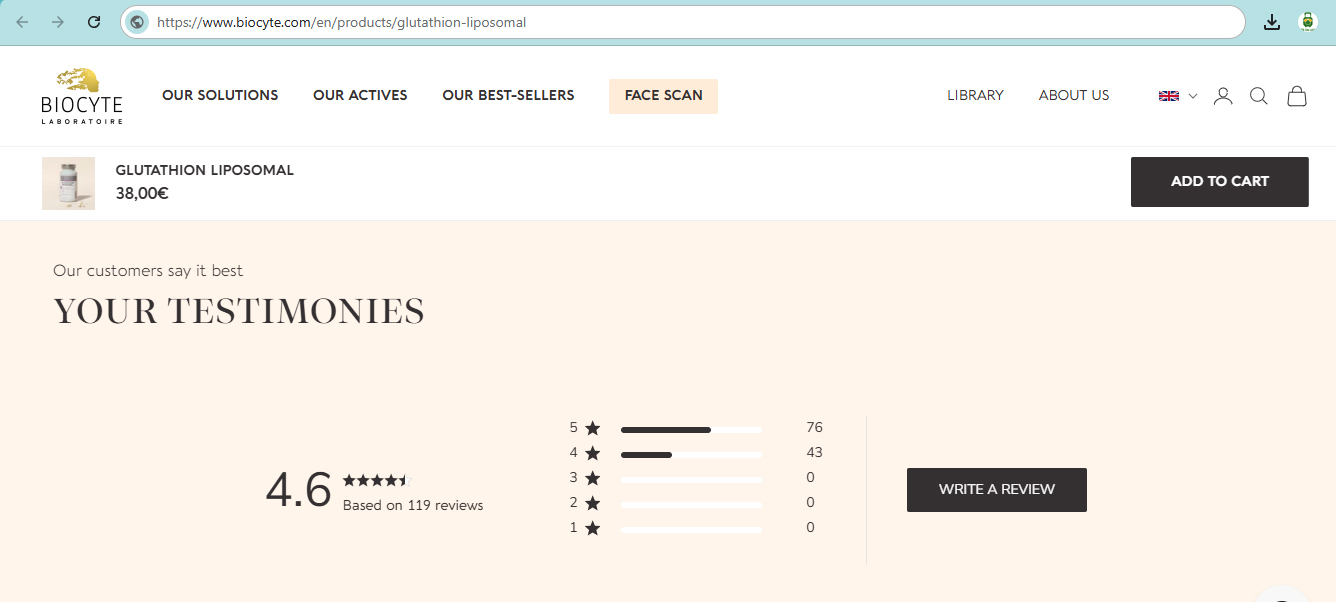Image resolution: width=1336 pixels, height=602 pixels.
Task: Go to the ABOUT US page
Action: (1074, 96)
